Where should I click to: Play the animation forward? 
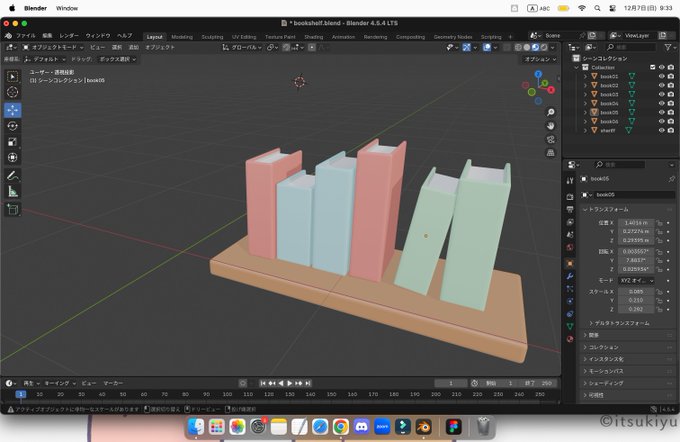point(290,383)
